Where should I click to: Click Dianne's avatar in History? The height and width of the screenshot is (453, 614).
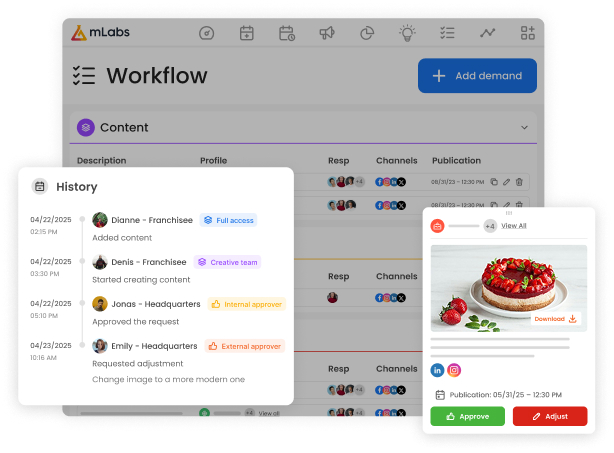tap(100, 220)
